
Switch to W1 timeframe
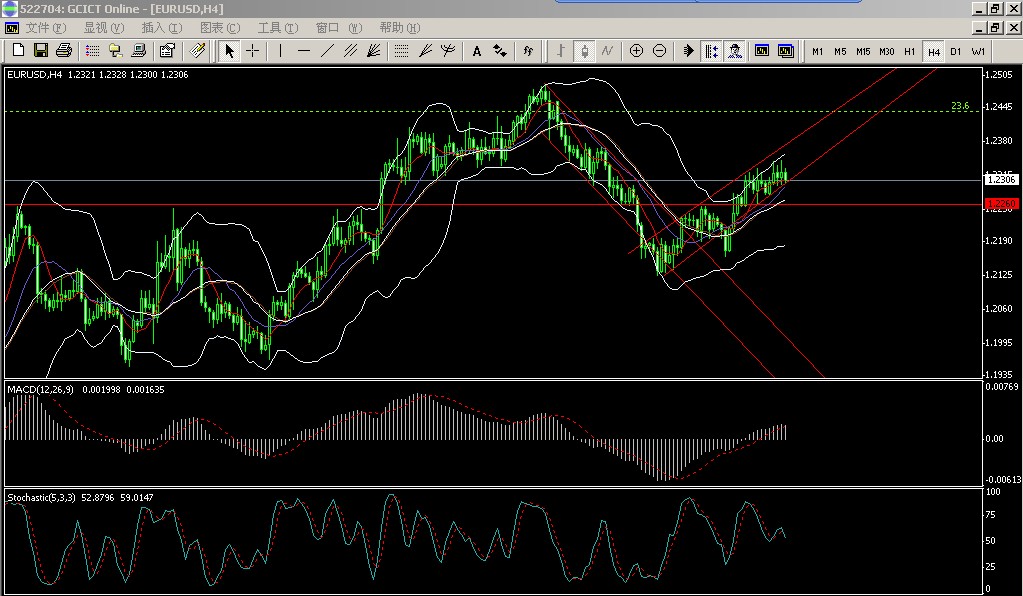pos(978,52)
